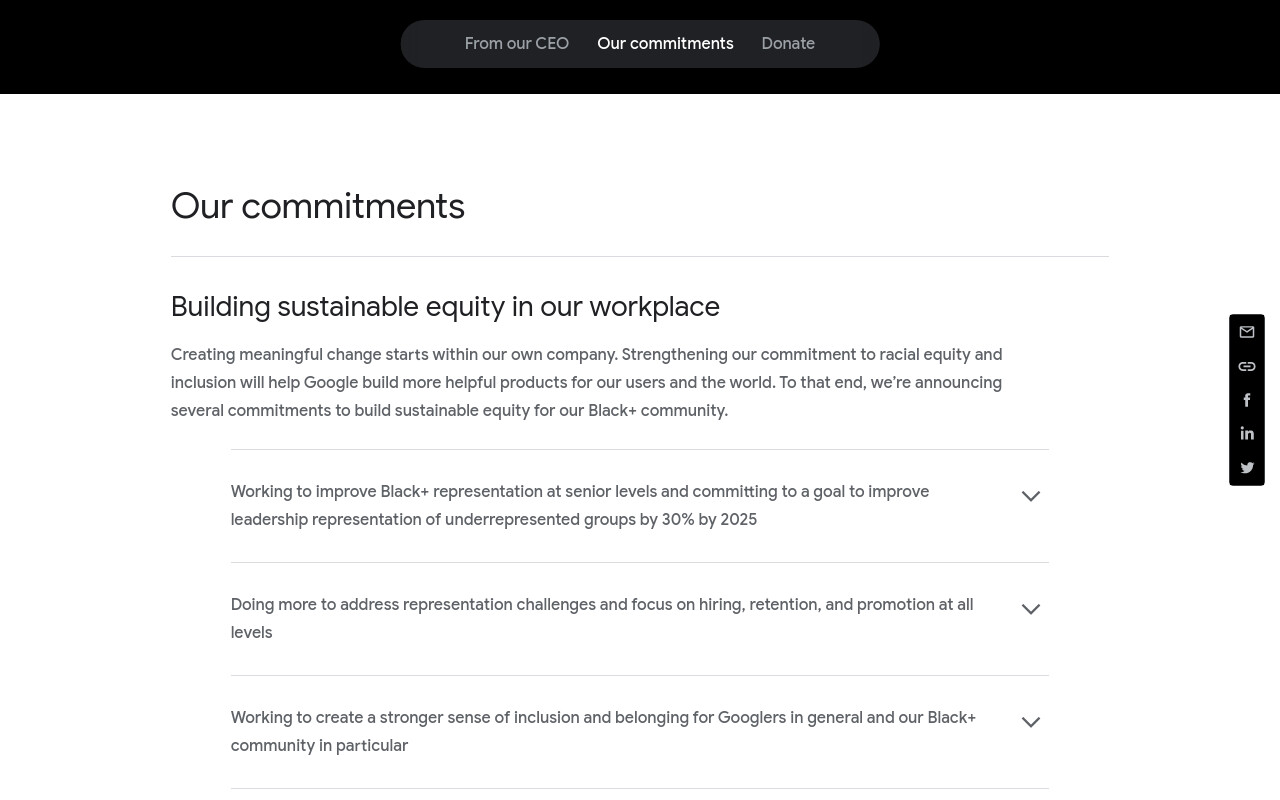Image resolution: width=1280 pixels, height=800 pixels.
Task: Click the 'Our commitments' page heading
Action: click(318, 207)
